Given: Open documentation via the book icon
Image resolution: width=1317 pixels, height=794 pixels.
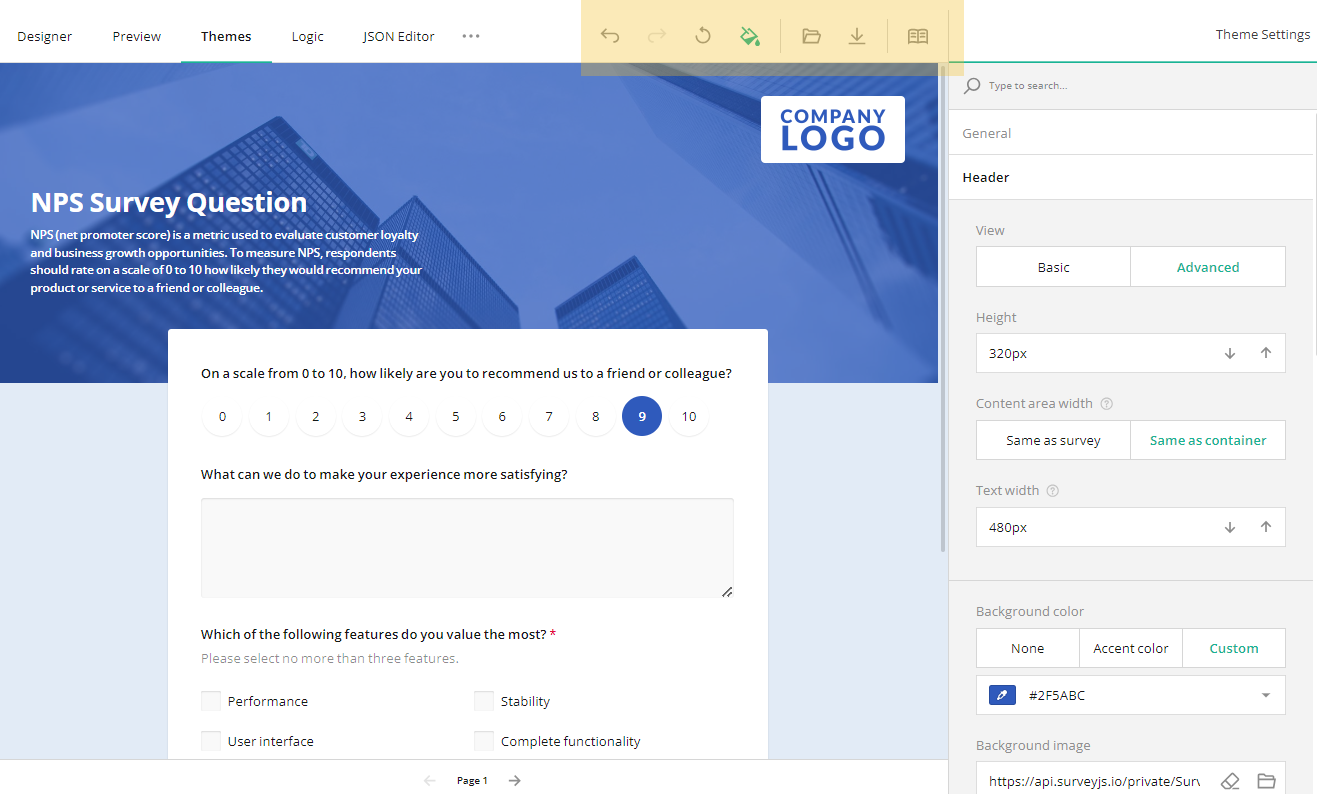Looking at the screenshot, I should point(917,35).
